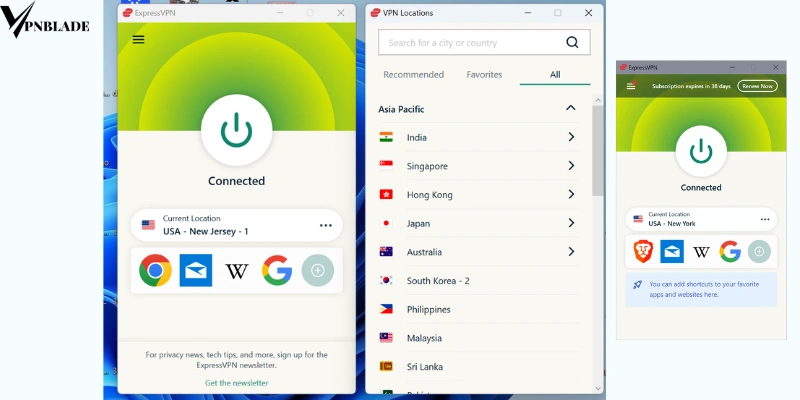Click the Philippines flag icon
This screenshot has height=400, width=800.
386,309
